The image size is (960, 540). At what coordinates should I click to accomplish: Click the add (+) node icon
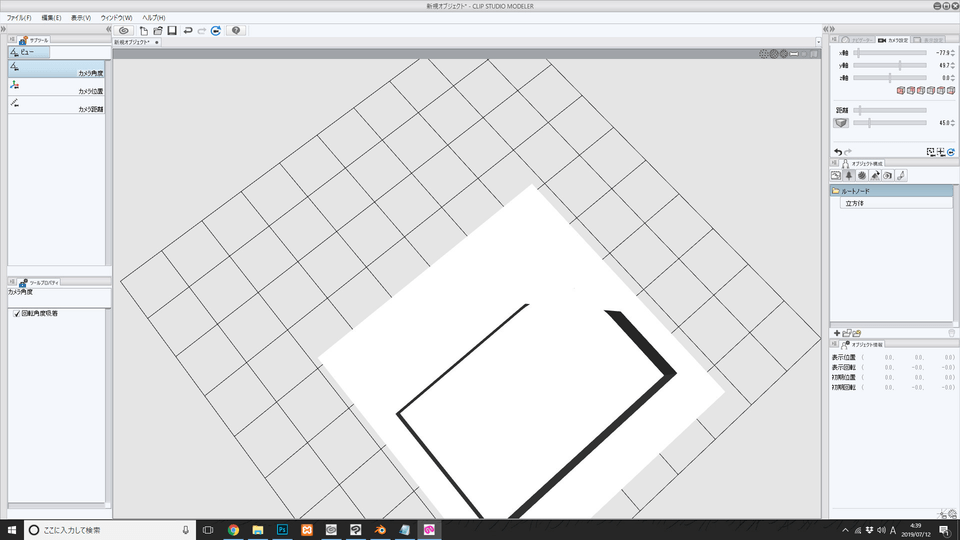[x=836, y=332]
